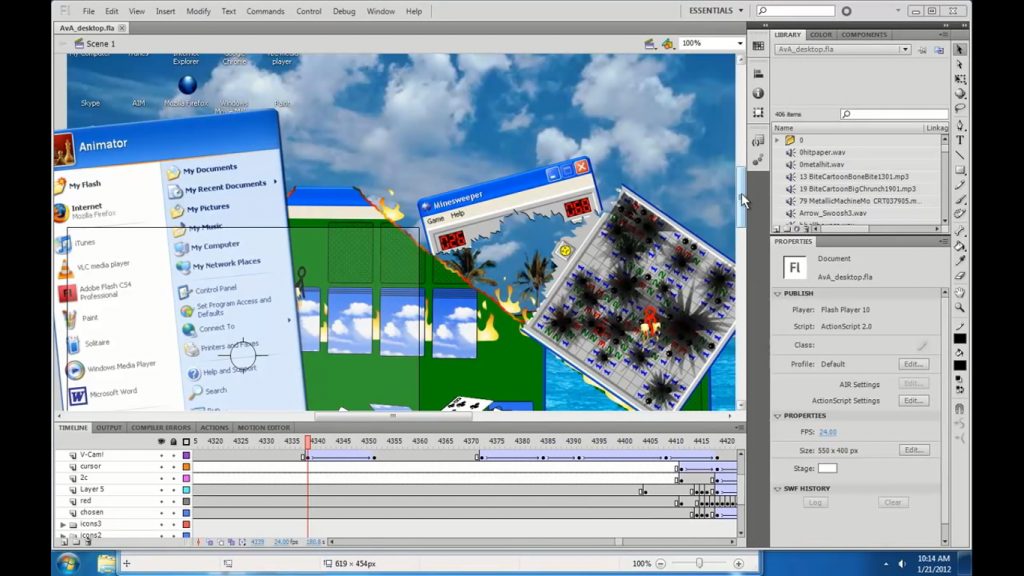
Task: Open the Align panel icon
Action: (758, 74)
